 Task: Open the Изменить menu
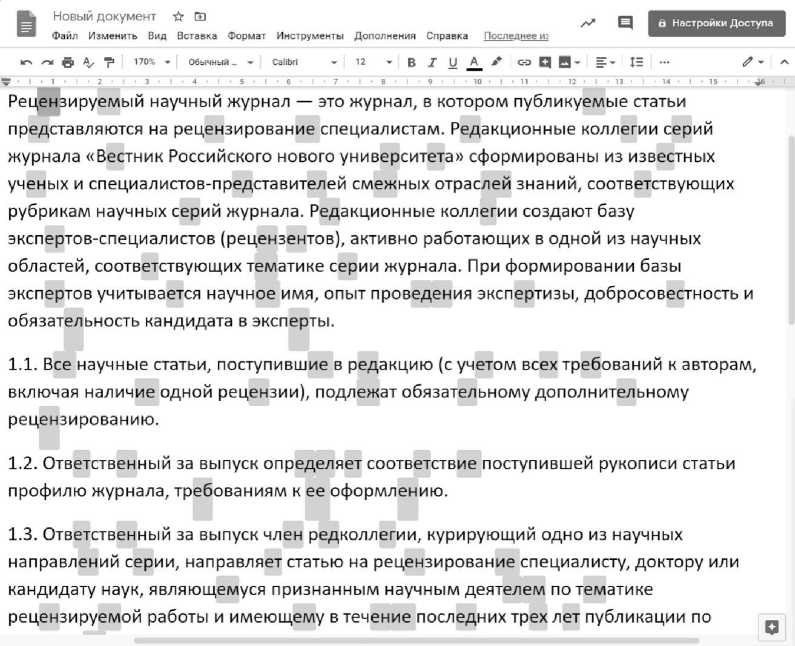point(113,36)
